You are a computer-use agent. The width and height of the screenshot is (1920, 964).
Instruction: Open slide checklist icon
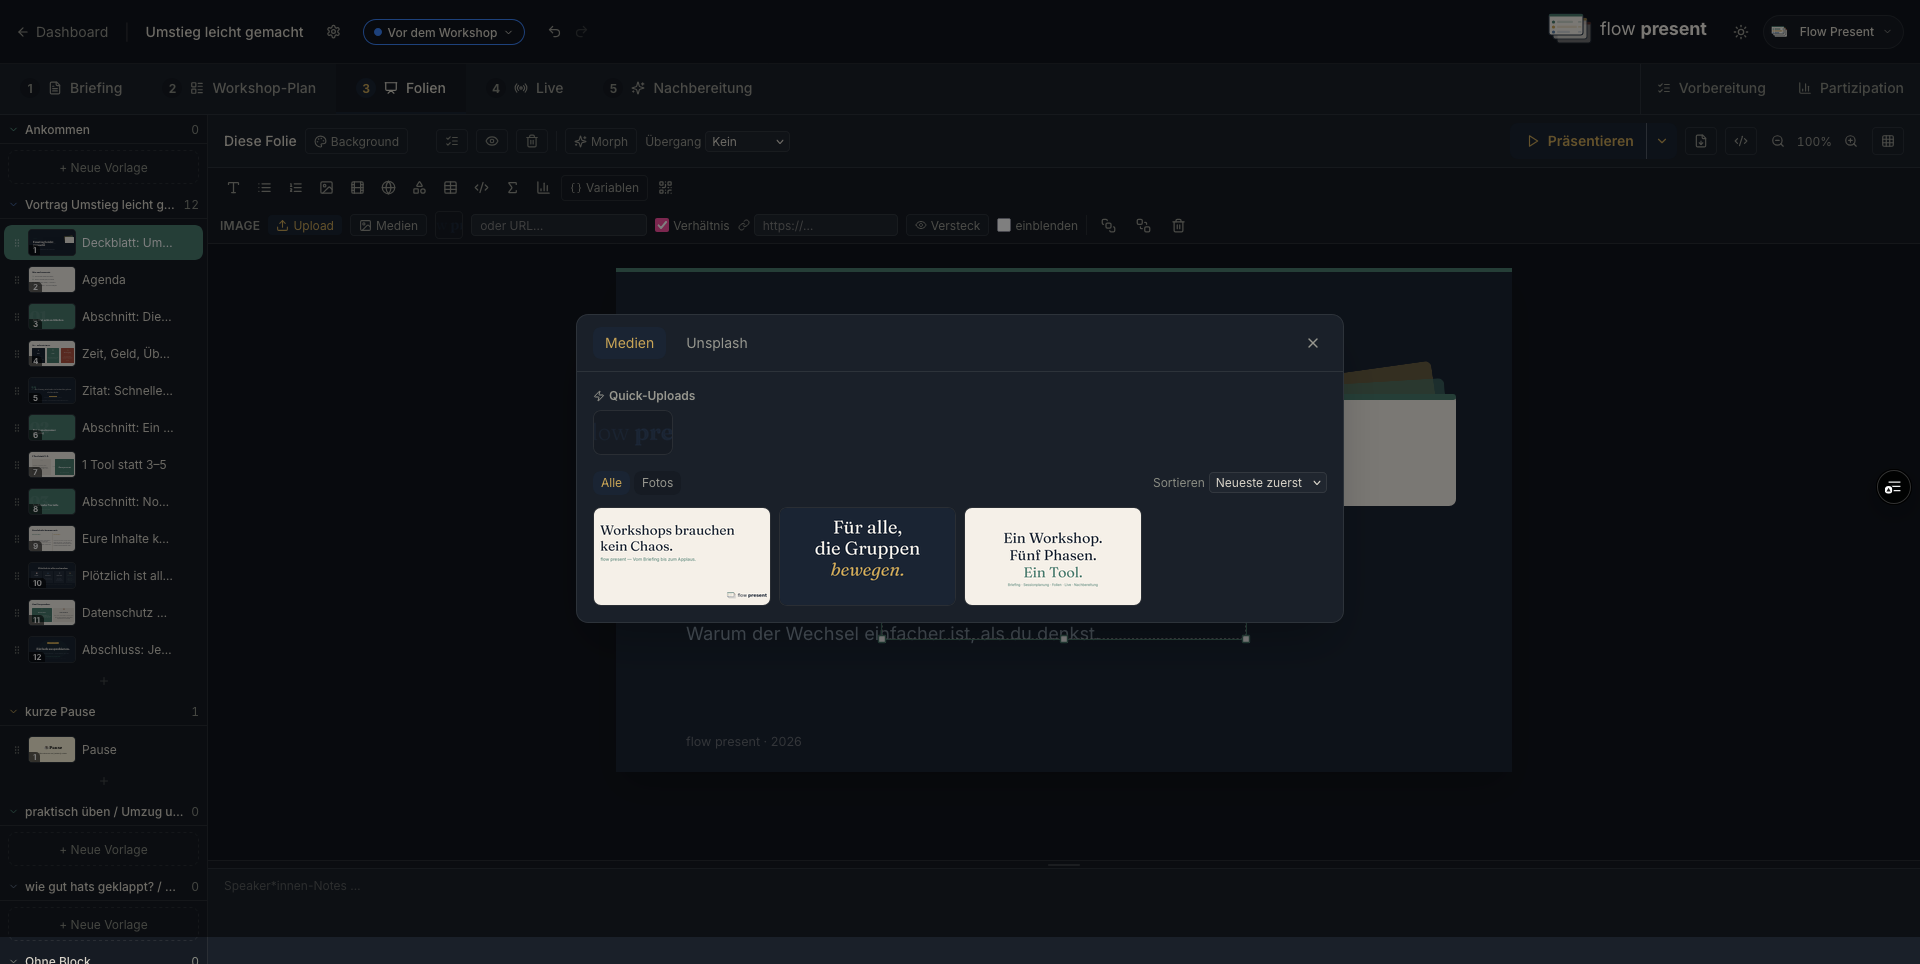point(452,142)
